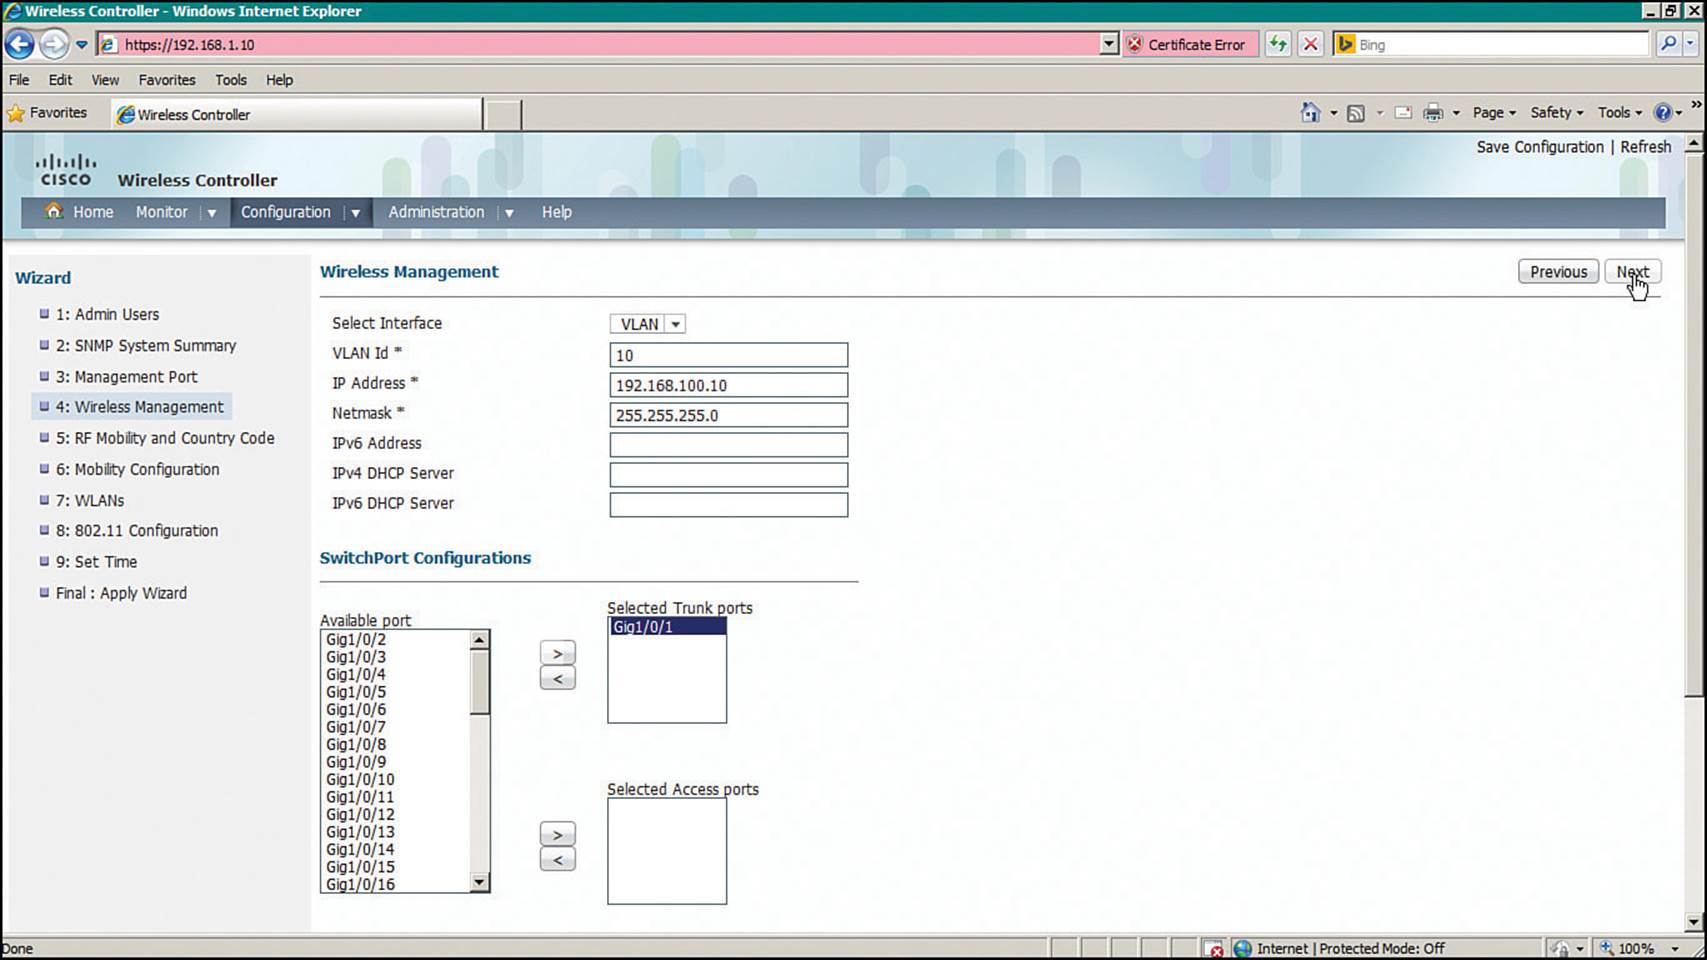
Task: Click the VLAN Id input field
Action: coord(729,355)
